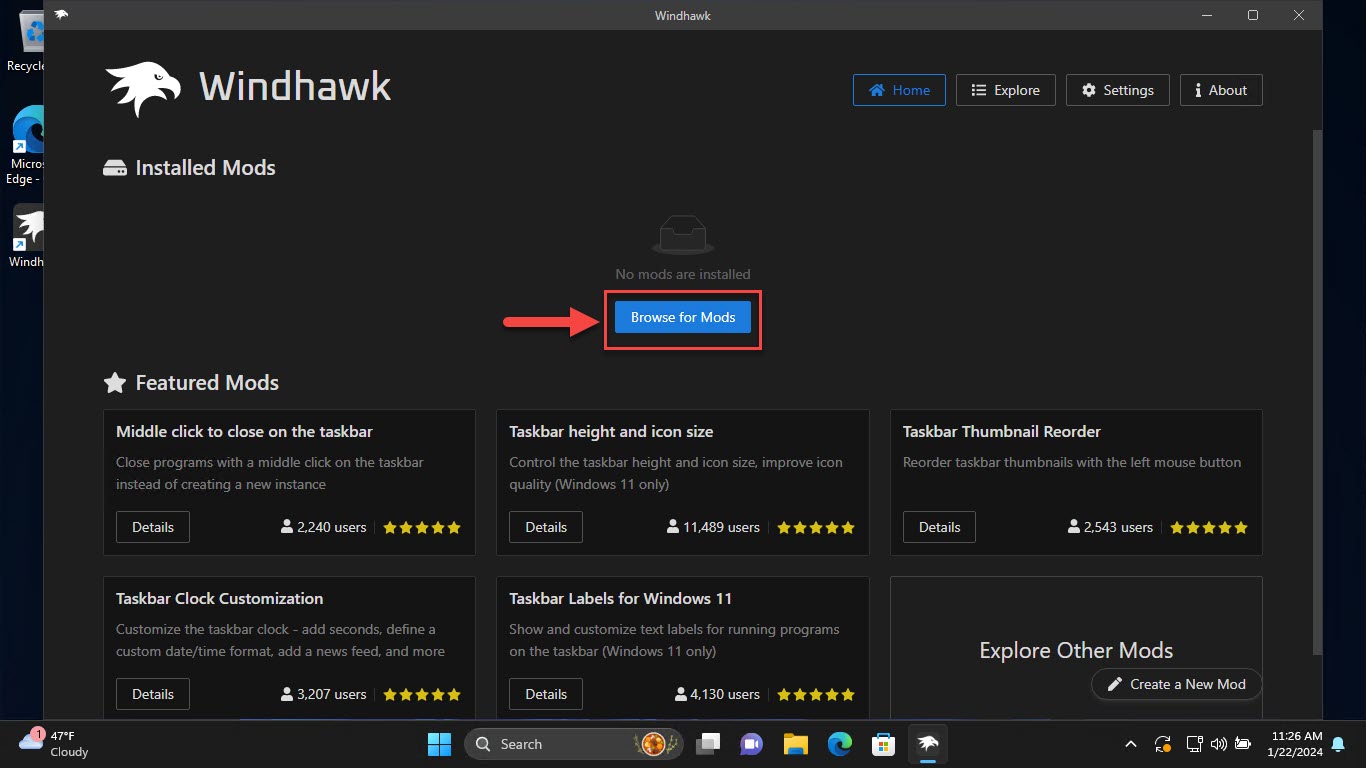Maximize the Windhawk window

pyautogui.click(x=1252, y=15)
